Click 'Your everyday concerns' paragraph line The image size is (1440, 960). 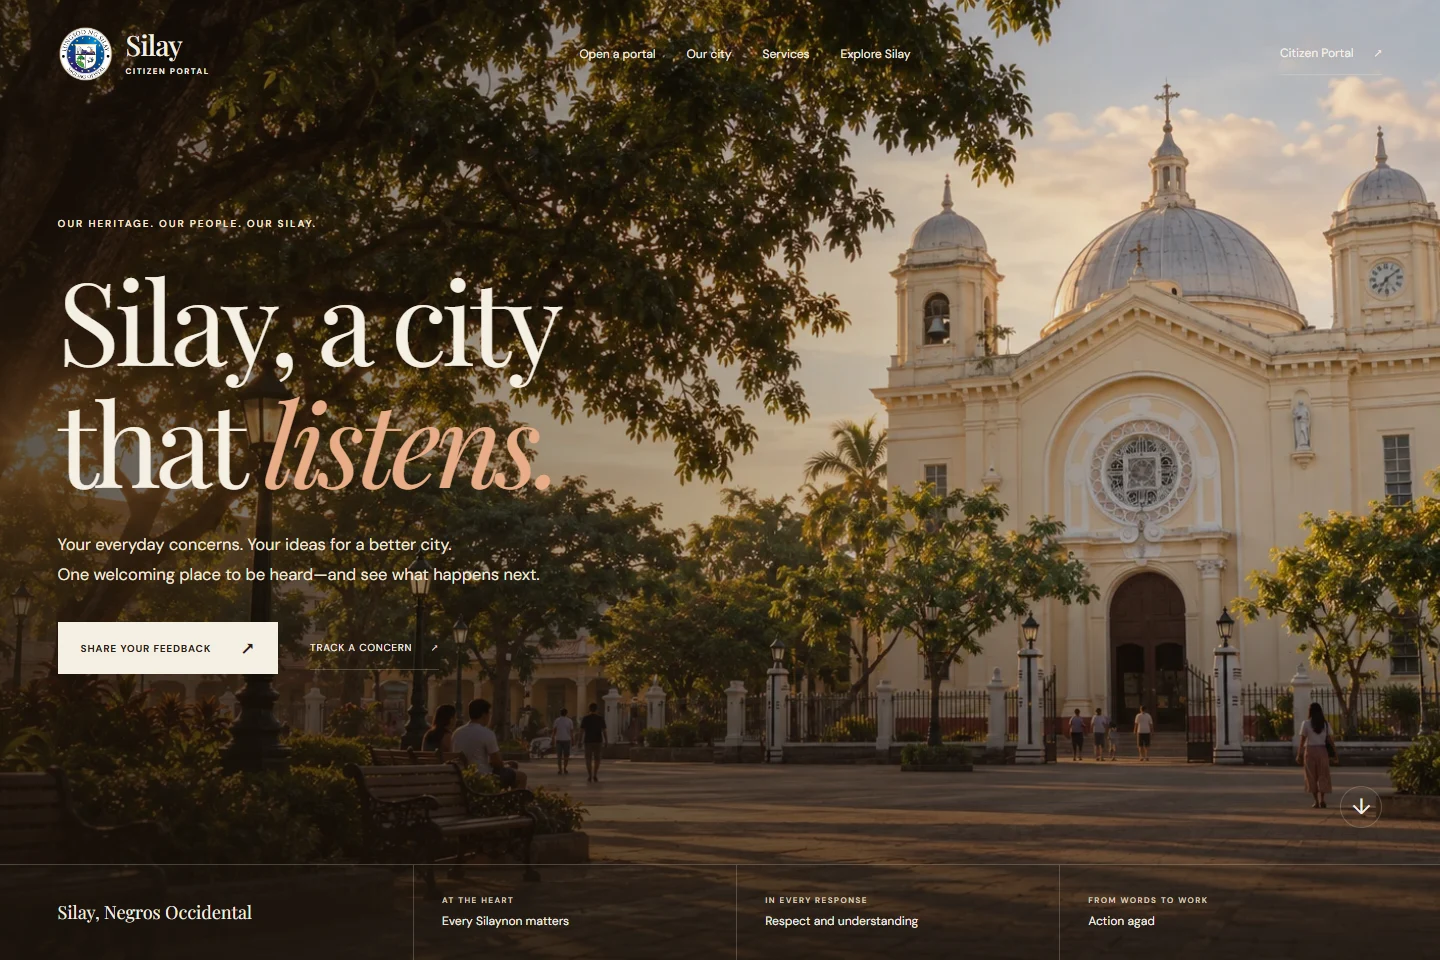[255, 545]
